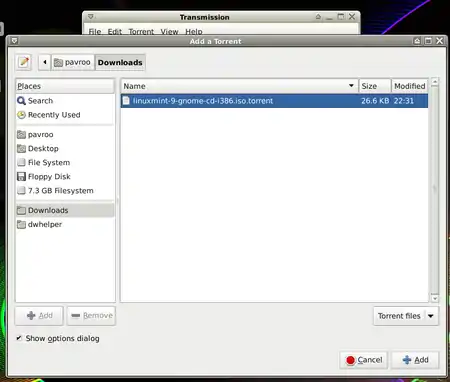Image resolution: width=450 pixels, height=382 pixels.
Task: Click the back arrow in path bar
Action: tap(44, 62)
